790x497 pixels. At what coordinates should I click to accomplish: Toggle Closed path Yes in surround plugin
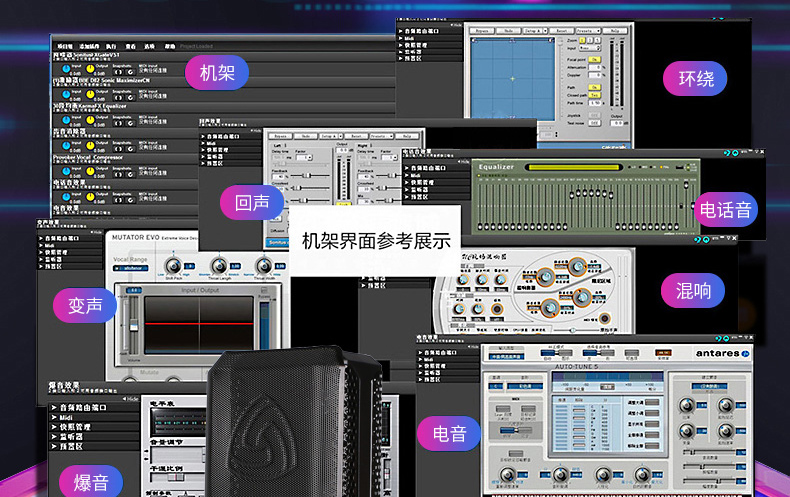[x=595, y=95]
